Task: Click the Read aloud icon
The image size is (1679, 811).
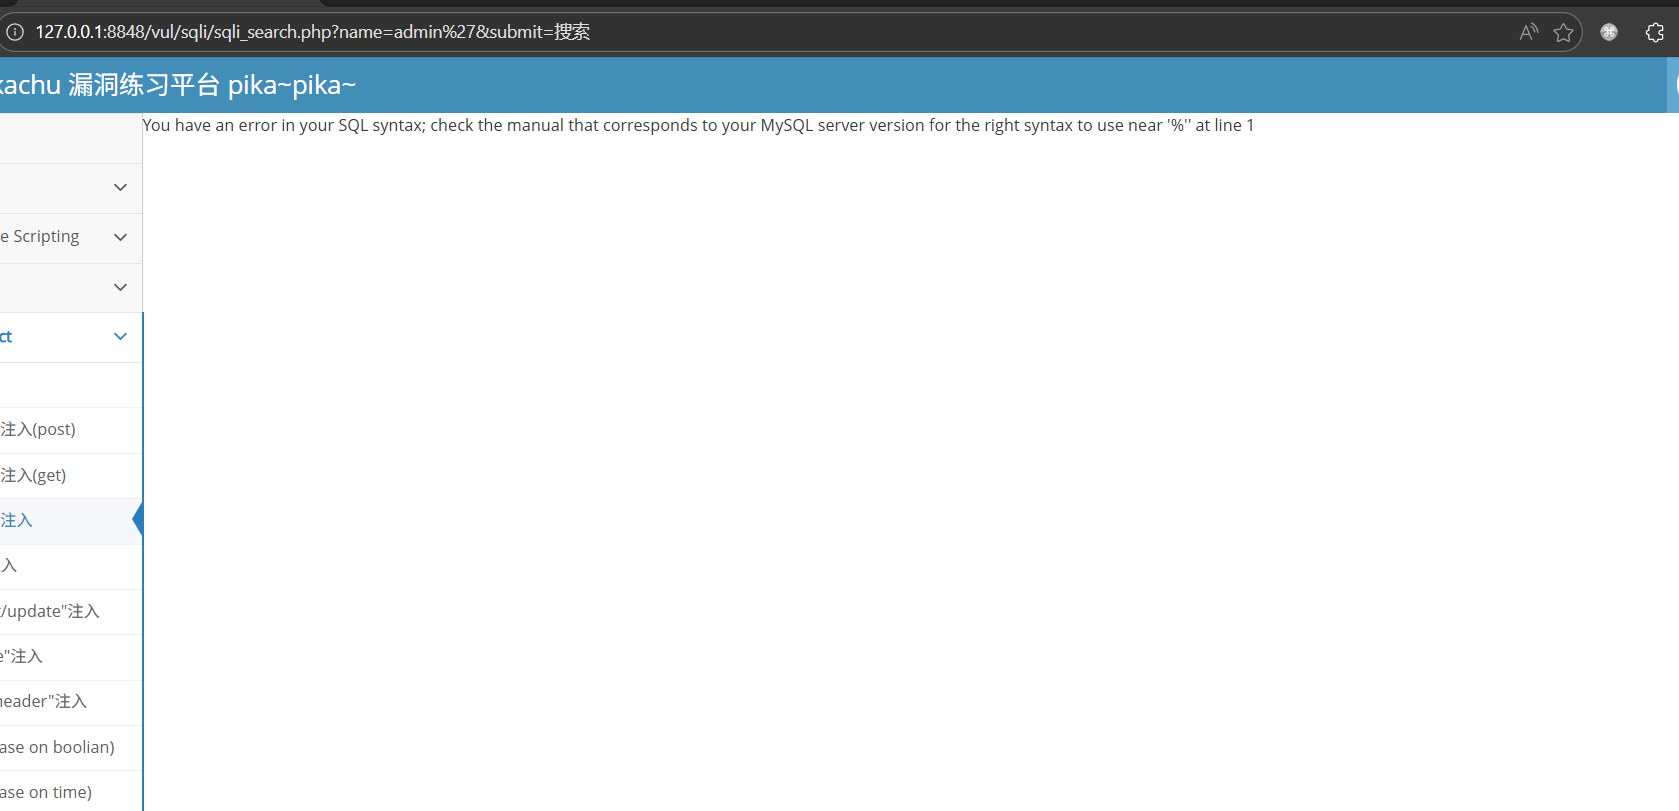Action: pos(1528,32)
